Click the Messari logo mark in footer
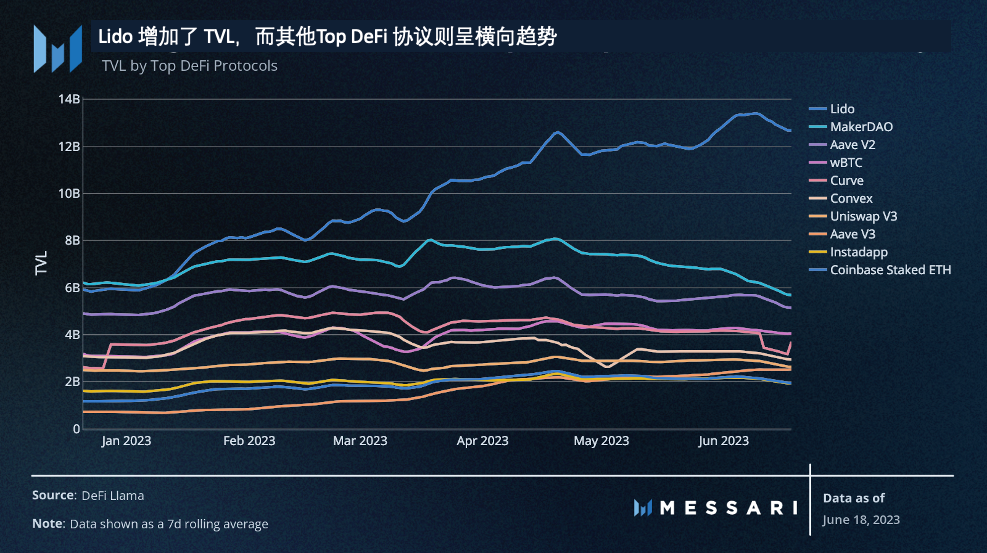Screen dimensions: 987x553 click(x=643, y=508)
